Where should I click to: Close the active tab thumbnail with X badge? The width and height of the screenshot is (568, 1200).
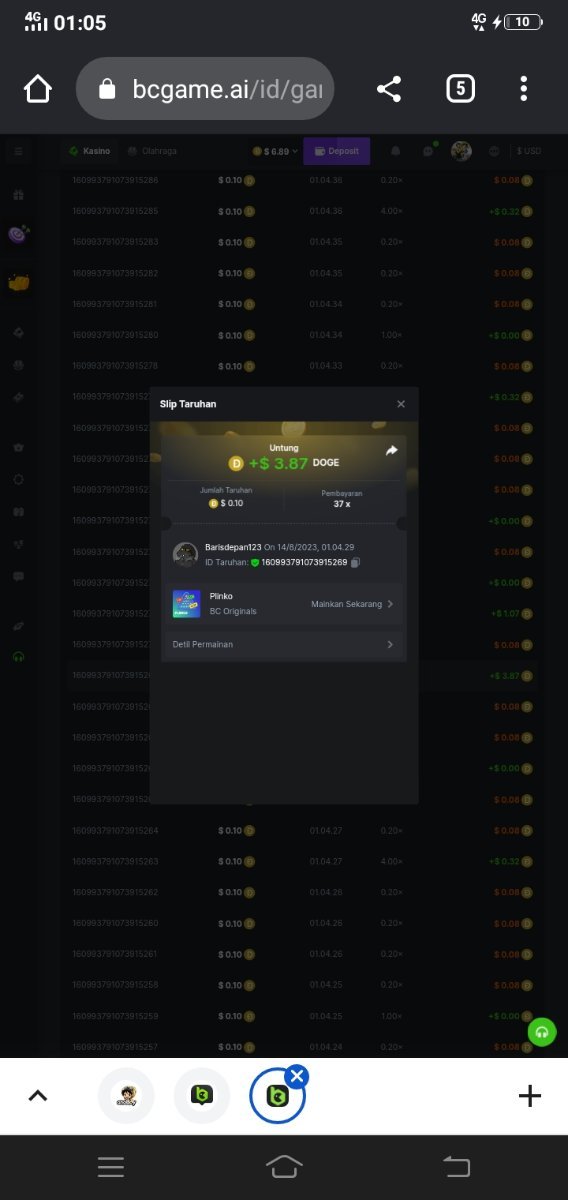[297, 1076]
